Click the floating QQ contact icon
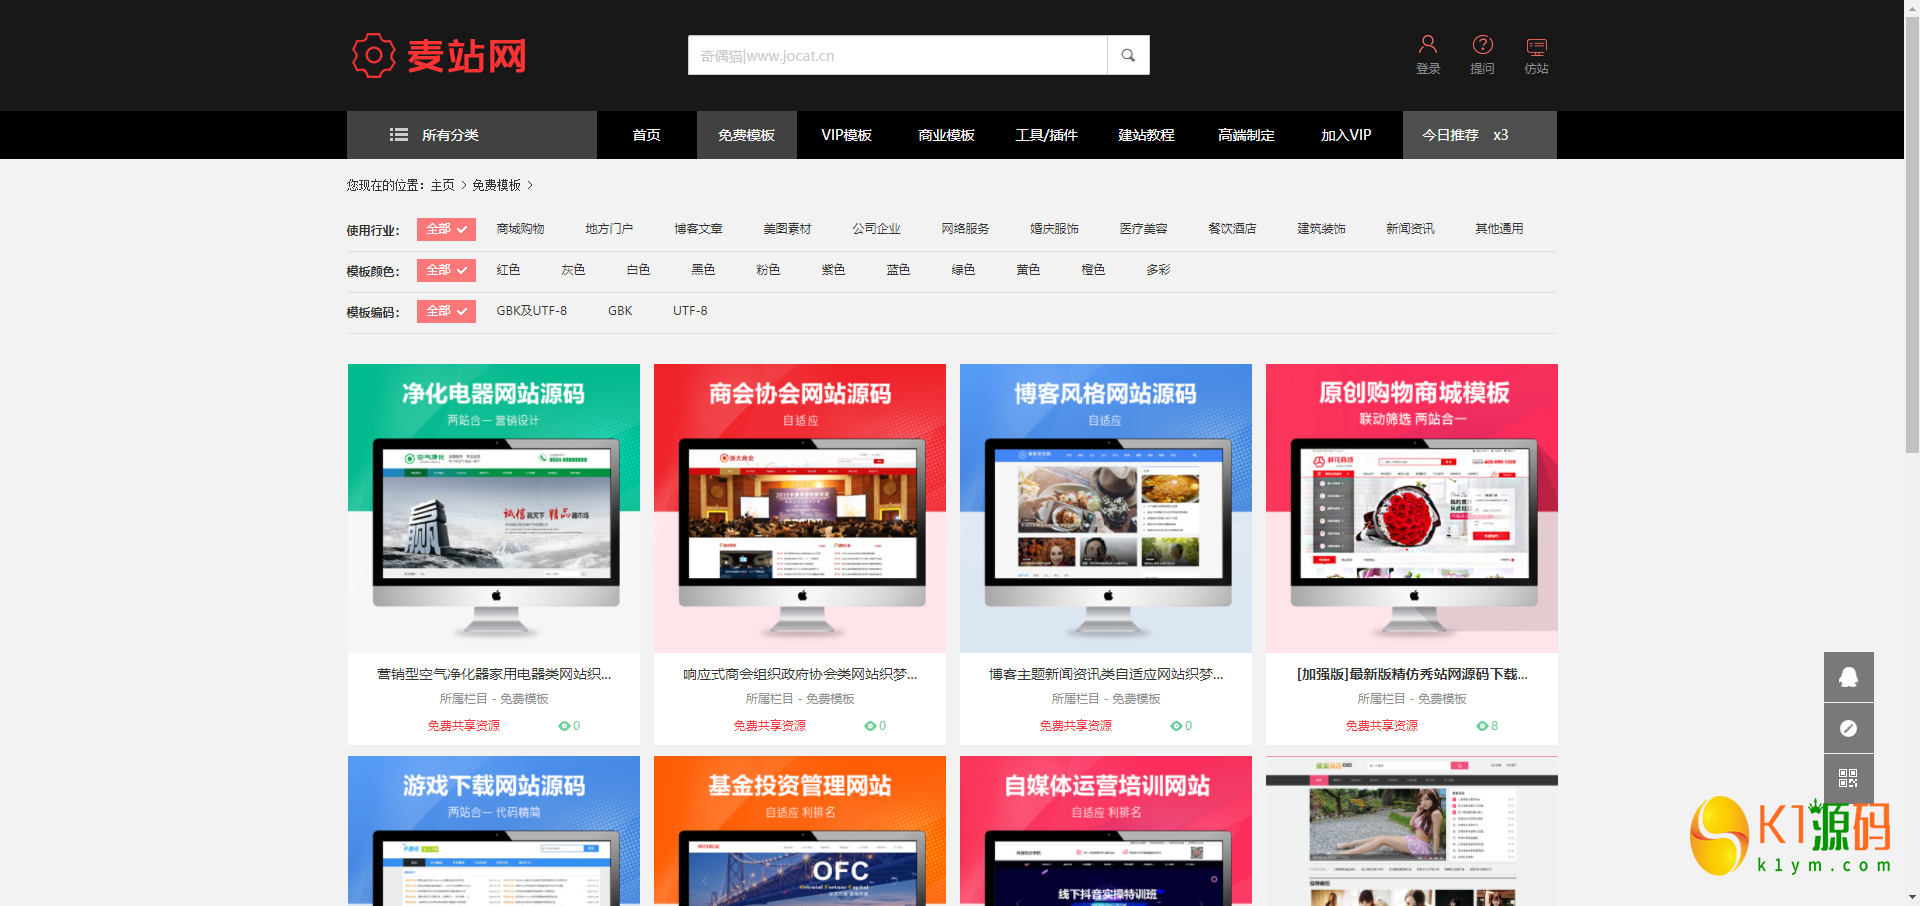This screenshot has height=906, width=1920. (x=1848, y=677)
